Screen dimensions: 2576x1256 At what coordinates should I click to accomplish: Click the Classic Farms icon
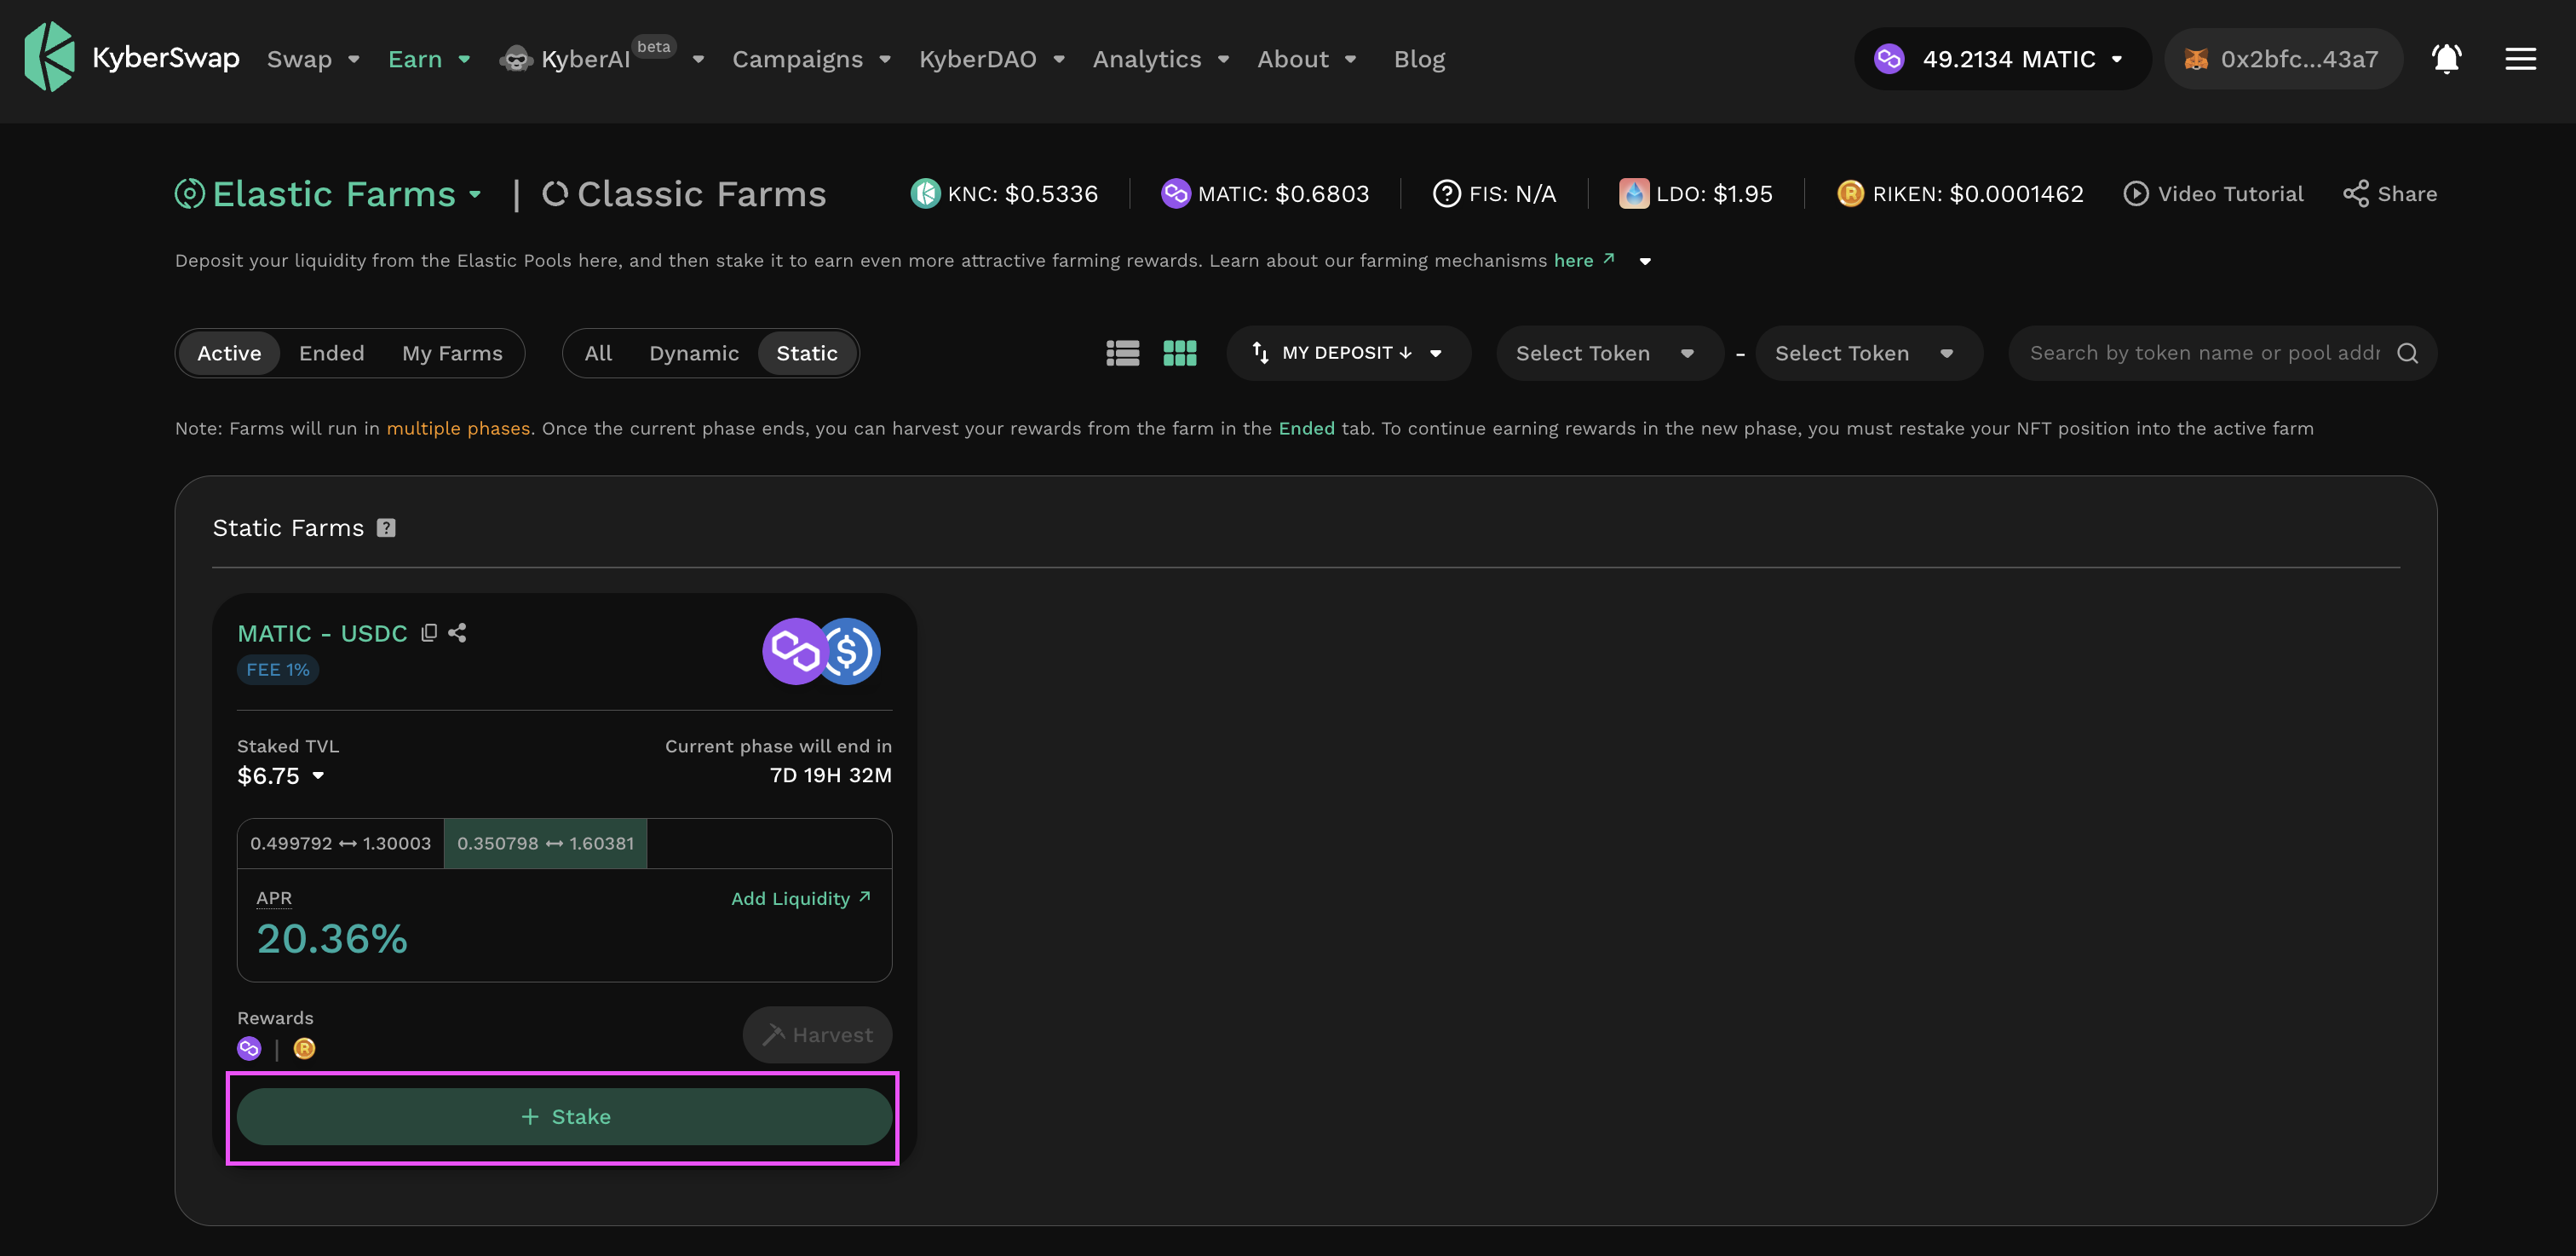coord(555,193)
